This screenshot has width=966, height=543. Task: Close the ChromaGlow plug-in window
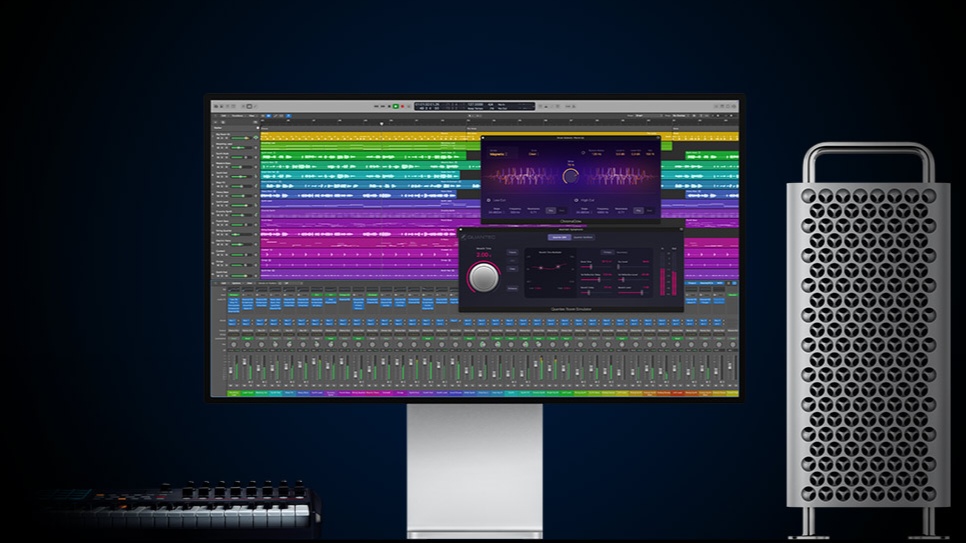tap(485, 138)
